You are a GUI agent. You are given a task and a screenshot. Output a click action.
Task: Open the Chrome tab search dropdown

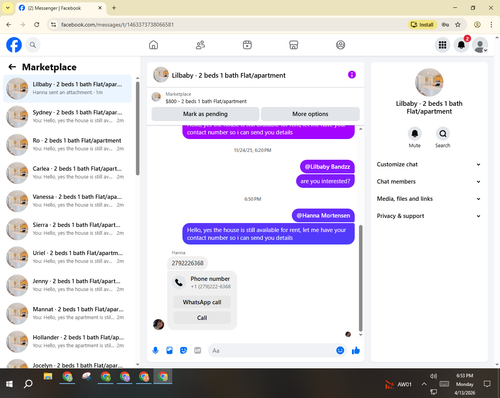[8, 8]
